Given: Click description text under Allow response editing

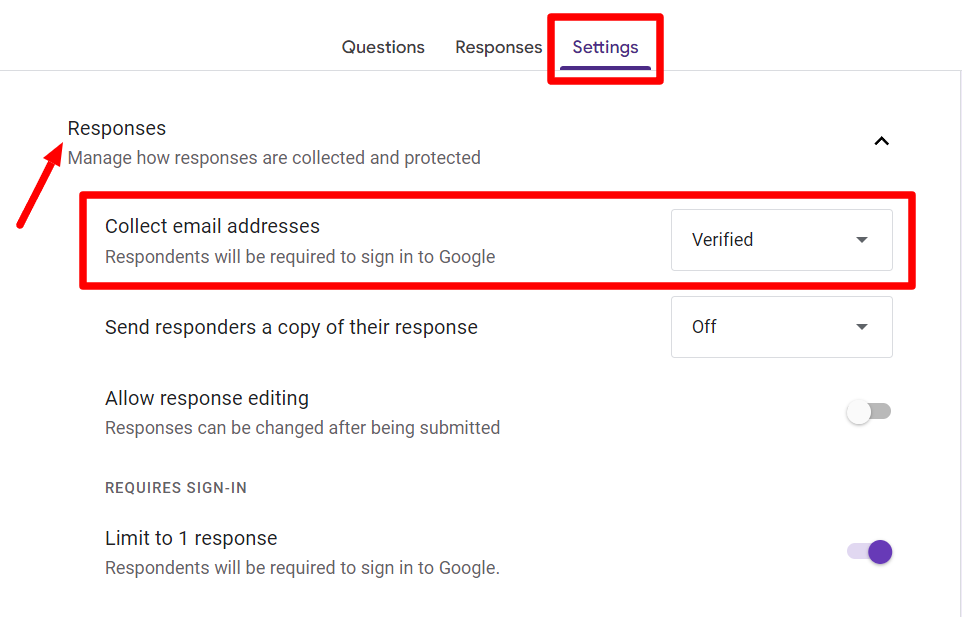Looking at the screenshot, I should (x=302, y=428).
